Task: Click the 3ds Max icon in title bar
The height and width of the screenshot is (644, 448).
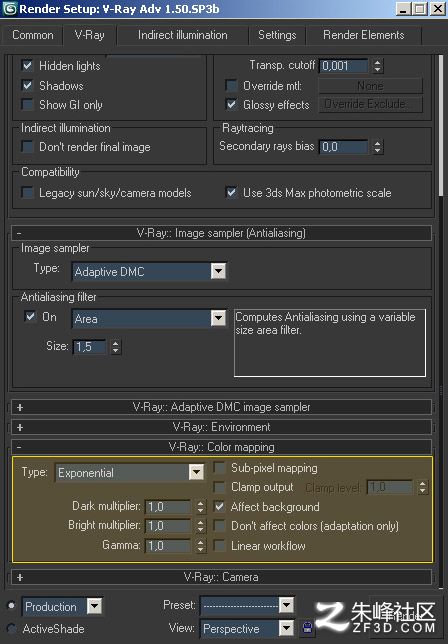Action: [9, 9]
